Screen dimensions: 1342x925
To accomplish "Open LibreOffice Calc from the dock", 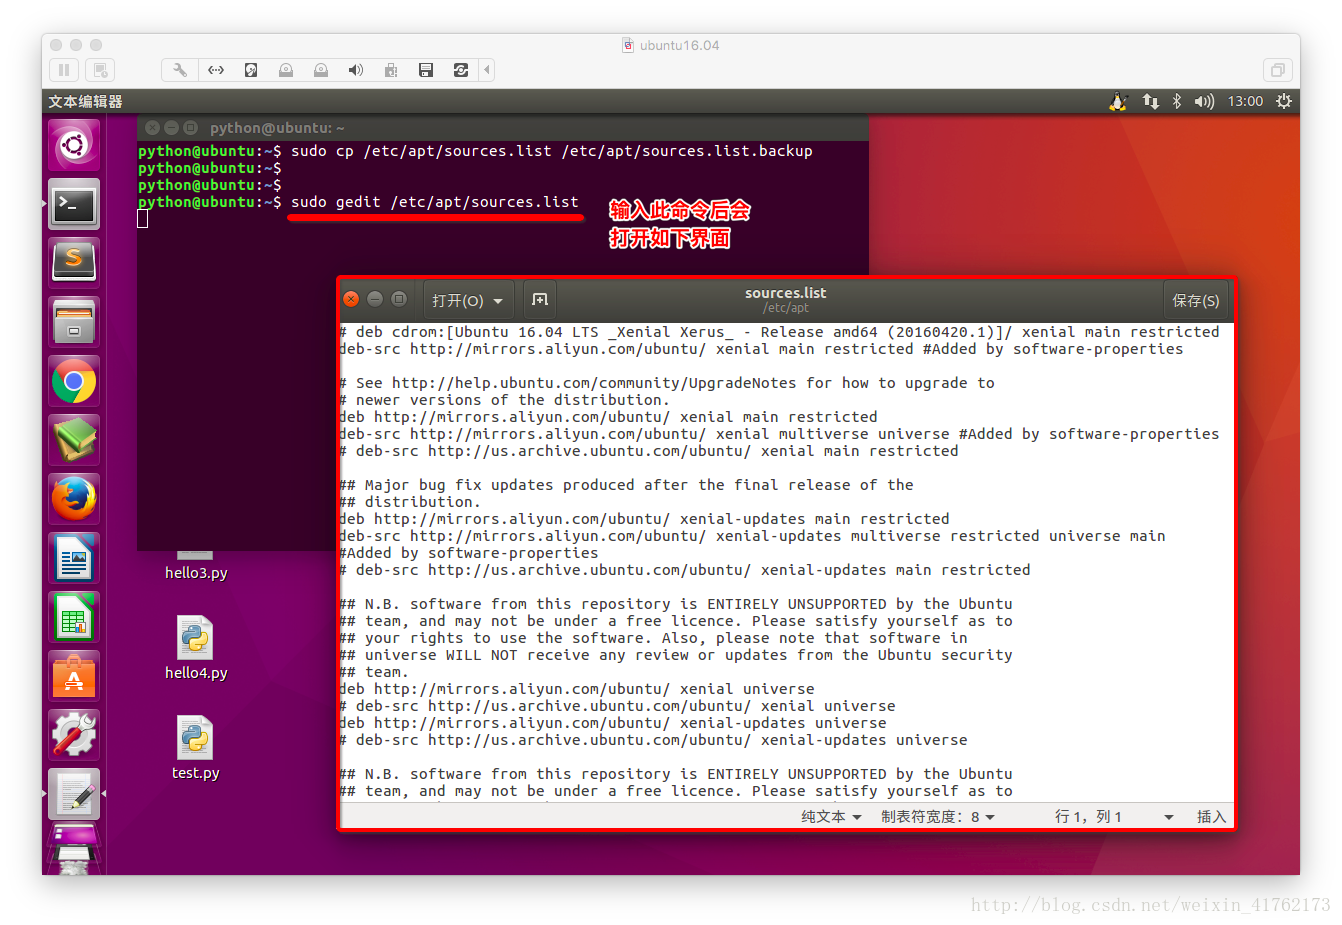I will pyautogui.click(x=74, y=618).
